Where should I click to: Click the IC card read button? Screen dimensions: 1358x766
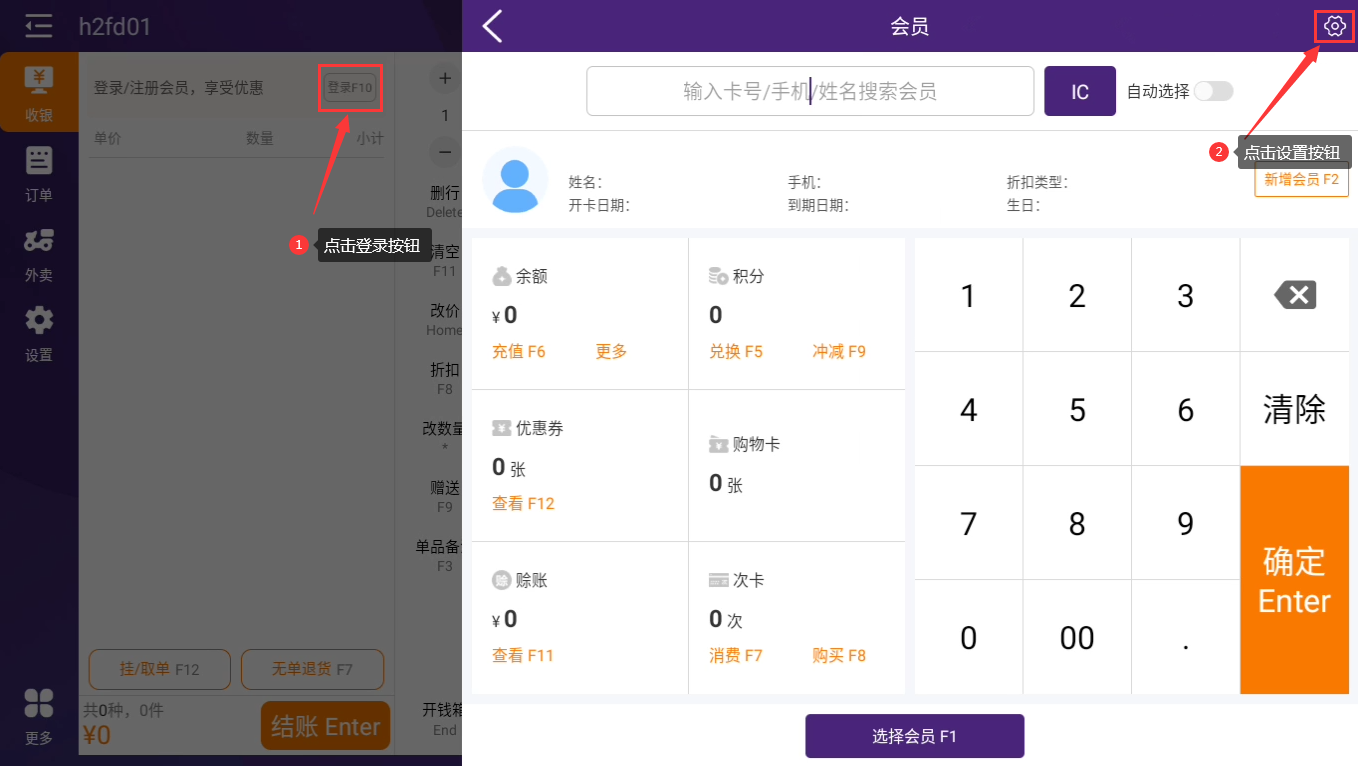click(x=1080, y=91)
